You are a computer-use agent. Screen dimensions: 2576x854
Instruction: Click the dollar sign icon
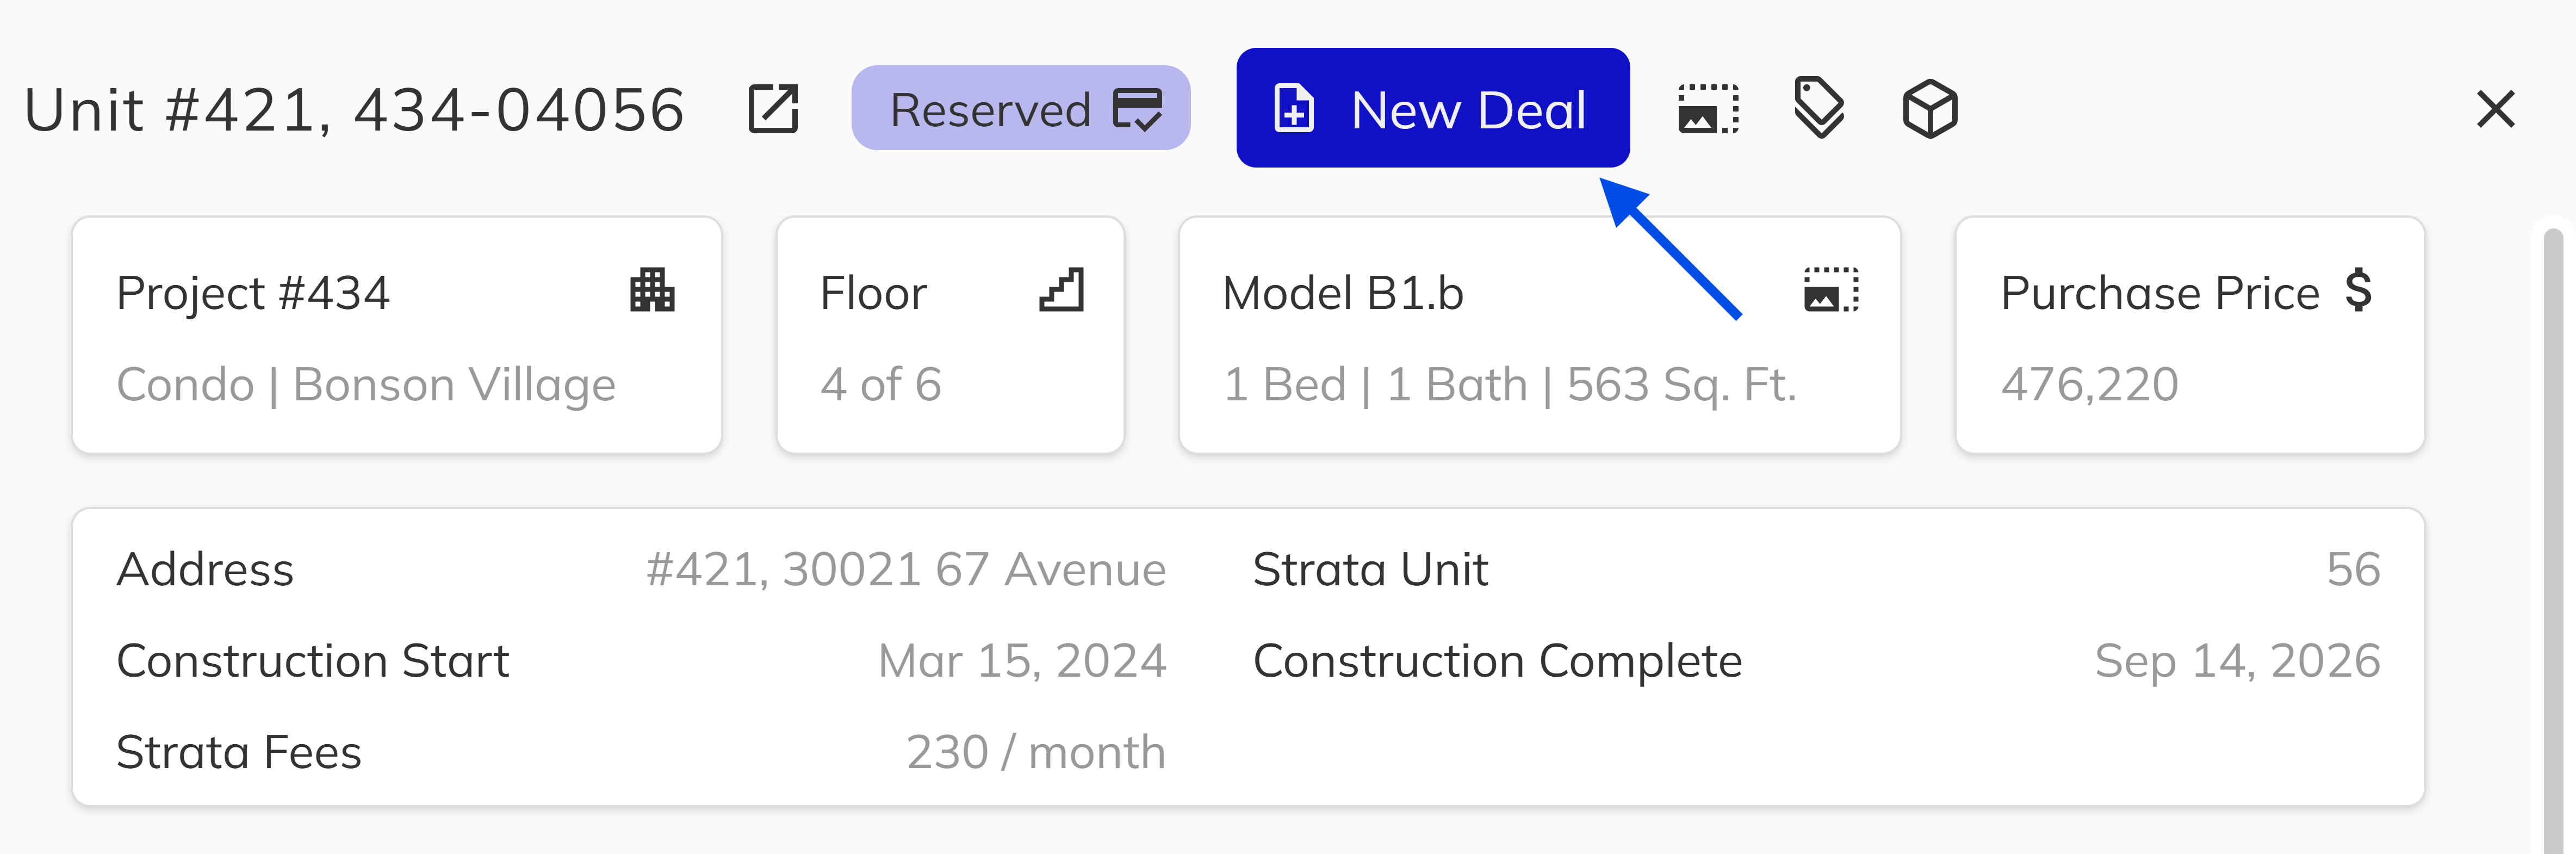coord(2358,291)
